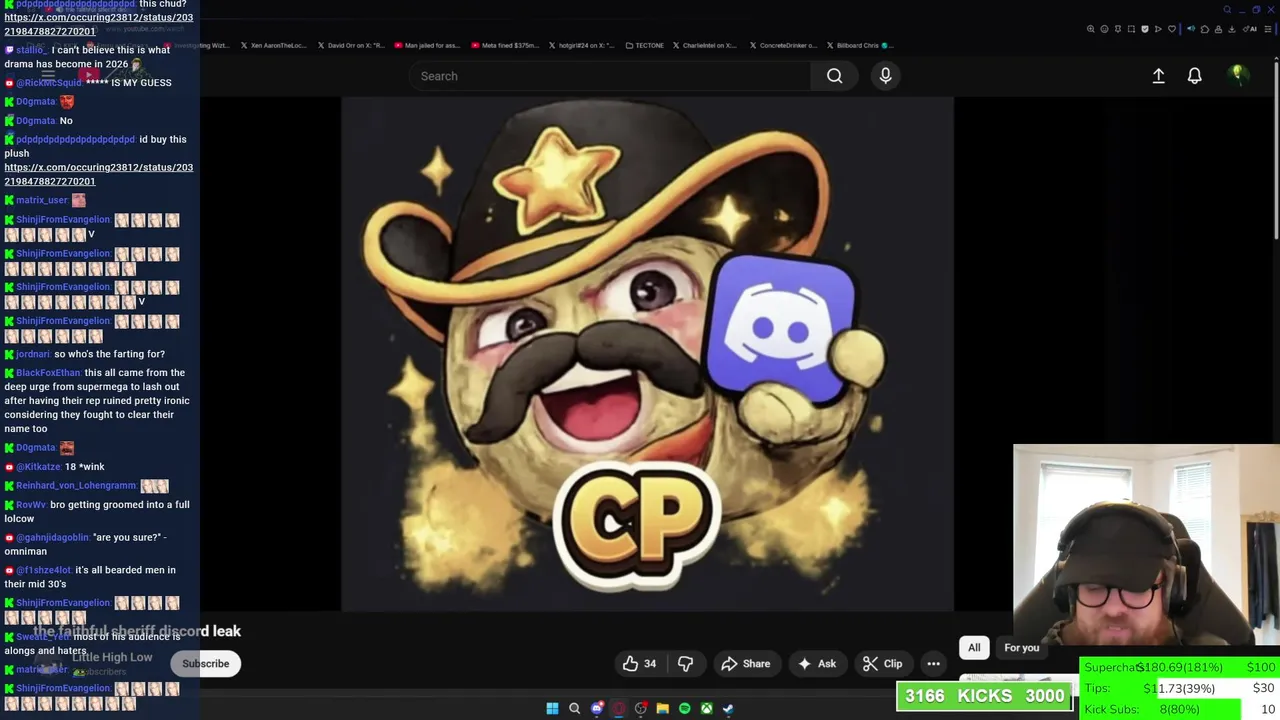Click chat username @f1shze4lot

coord(44,570)
